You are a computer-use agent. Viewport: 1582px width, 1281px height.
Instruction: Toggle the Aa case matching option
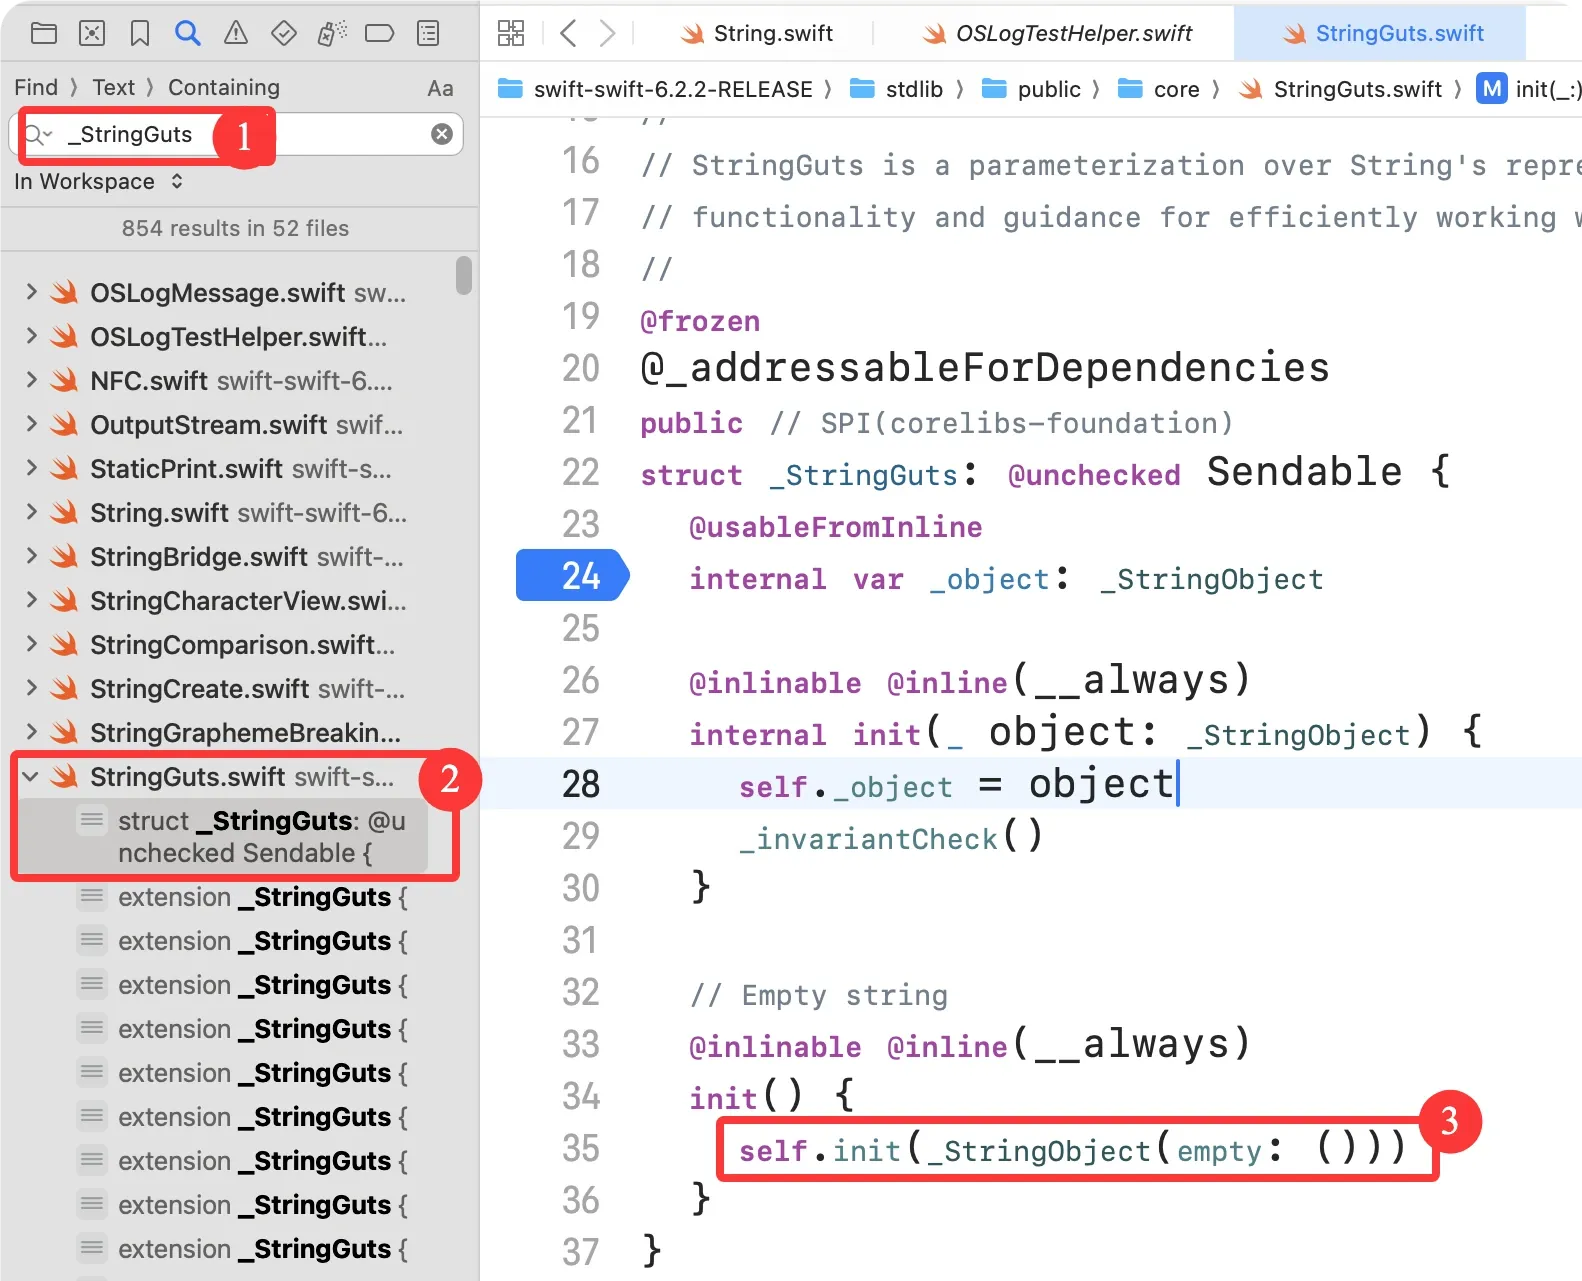point(440,88)
